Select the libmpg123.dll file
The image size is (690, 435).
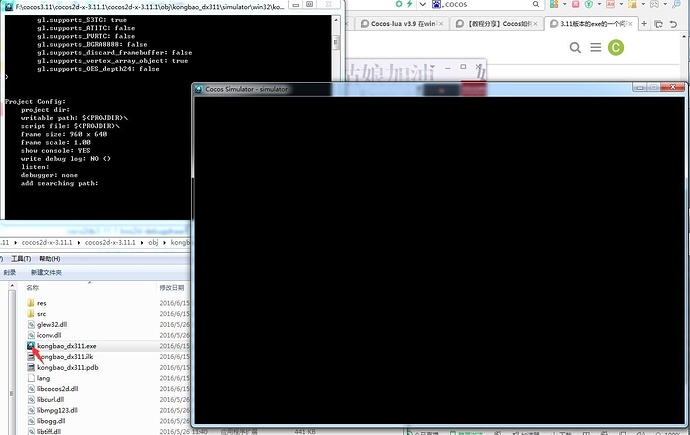click(57, 410)
